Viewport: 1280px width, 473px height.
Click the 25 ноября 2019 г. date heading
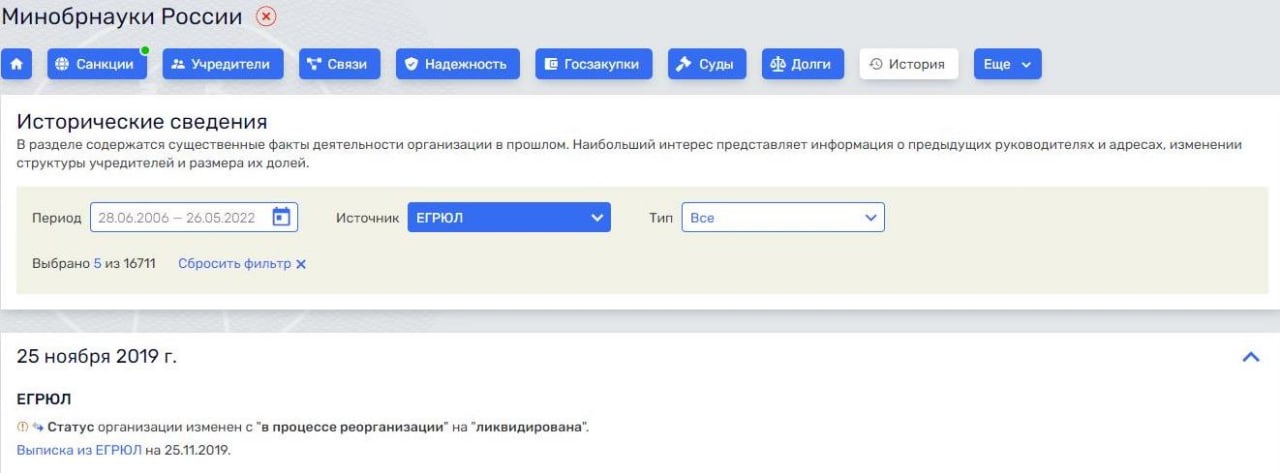pyautogui.click(x=97, y=357)
